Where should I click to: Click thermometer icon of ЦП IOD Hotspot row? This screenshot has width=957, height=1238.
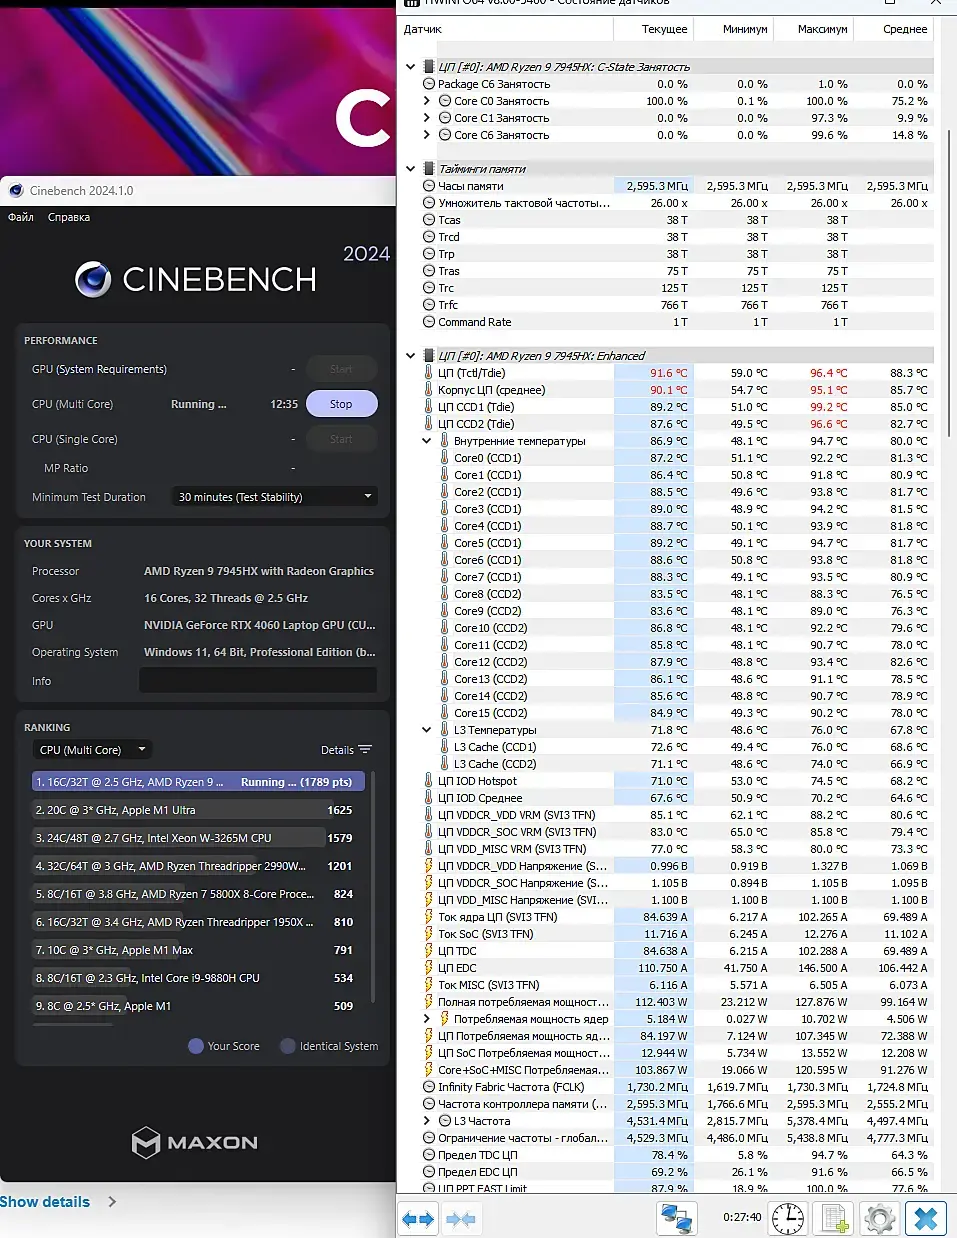click(x=429, y=781)
